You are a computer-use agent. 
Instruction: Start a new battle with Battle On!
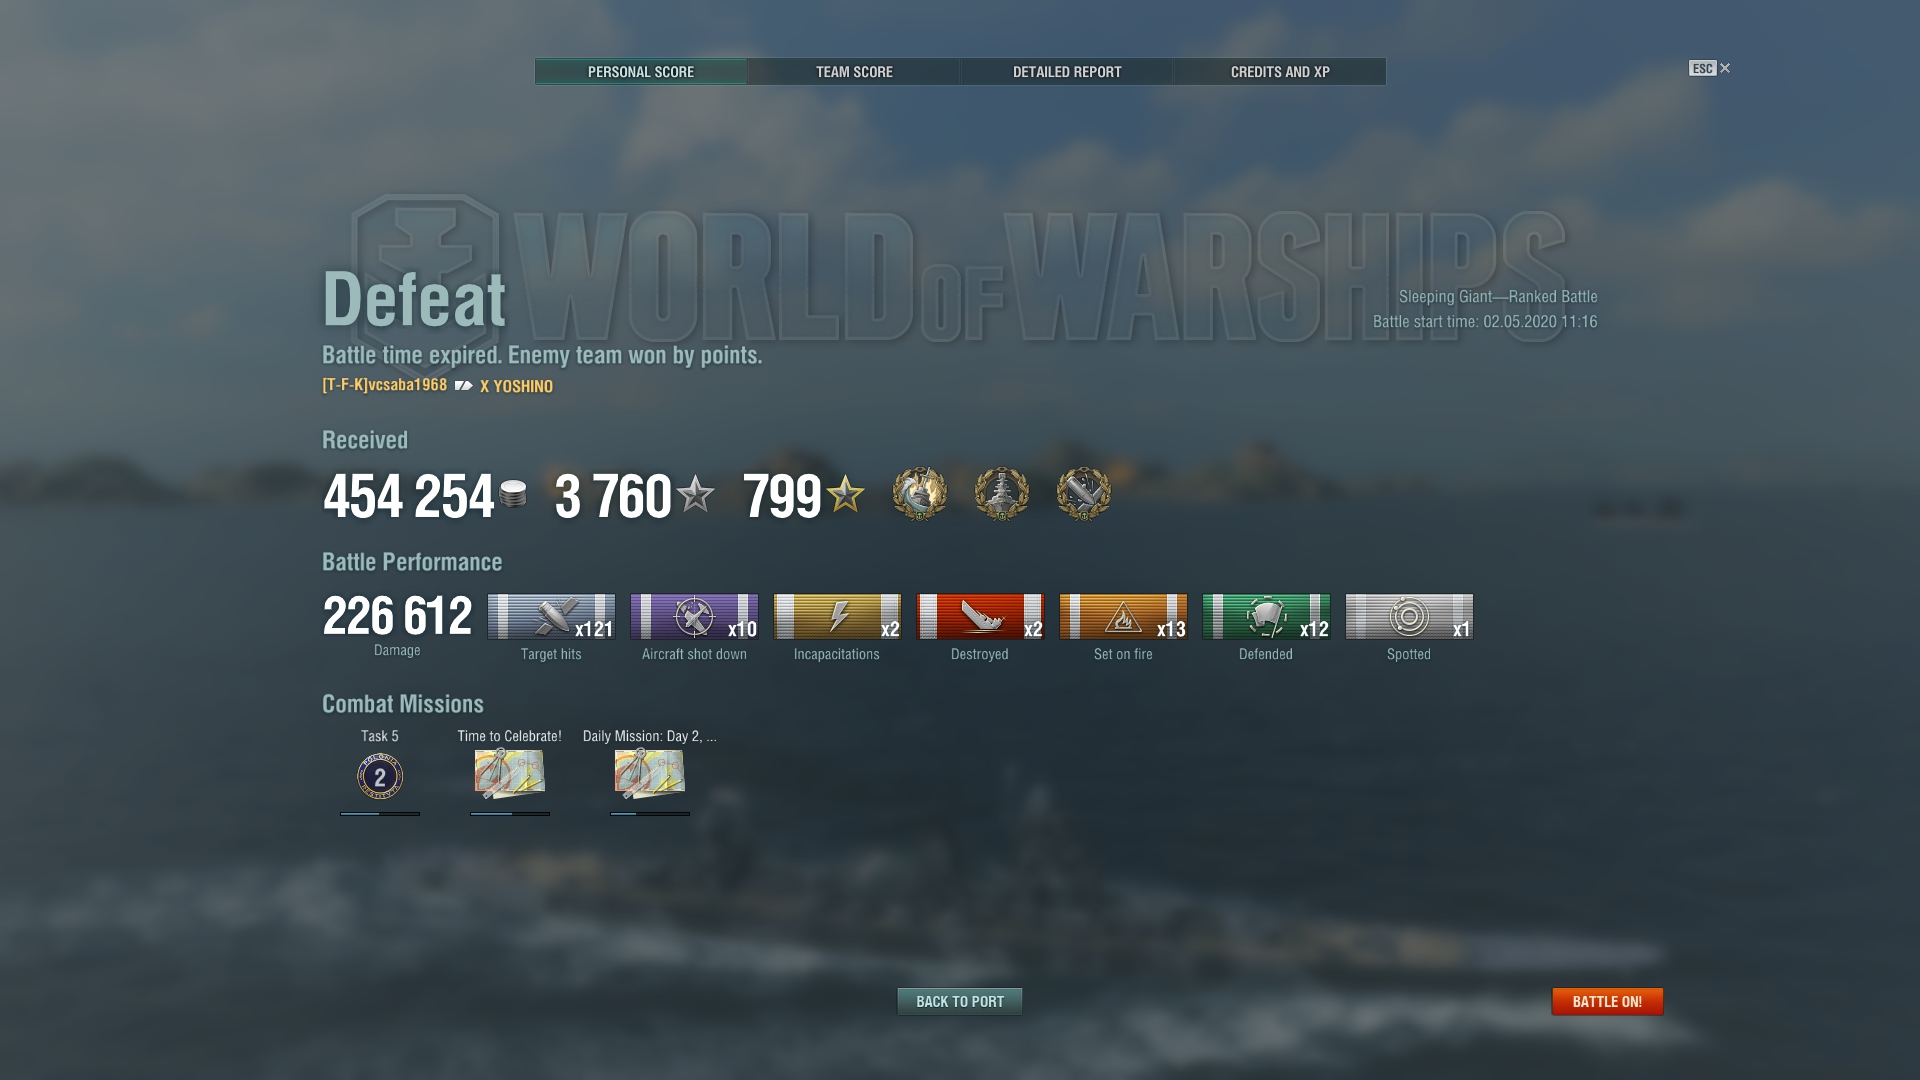click(1607, 1001)
